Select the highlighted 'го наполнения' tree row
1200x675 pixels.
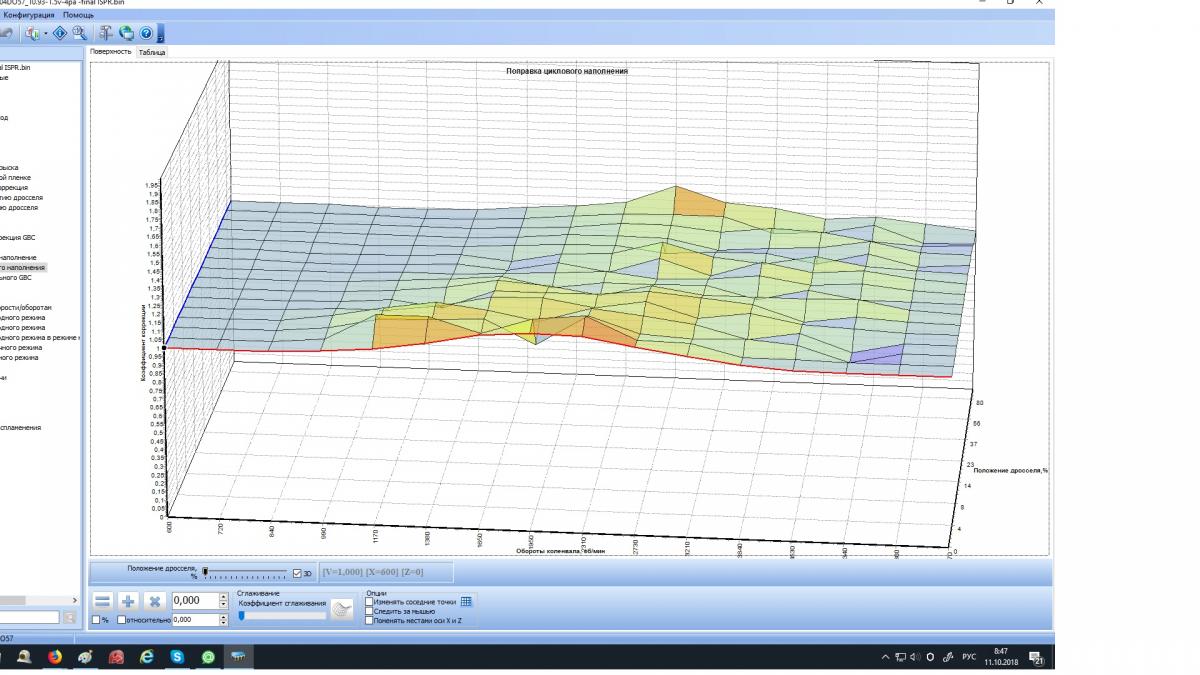[x=23, y=268]
